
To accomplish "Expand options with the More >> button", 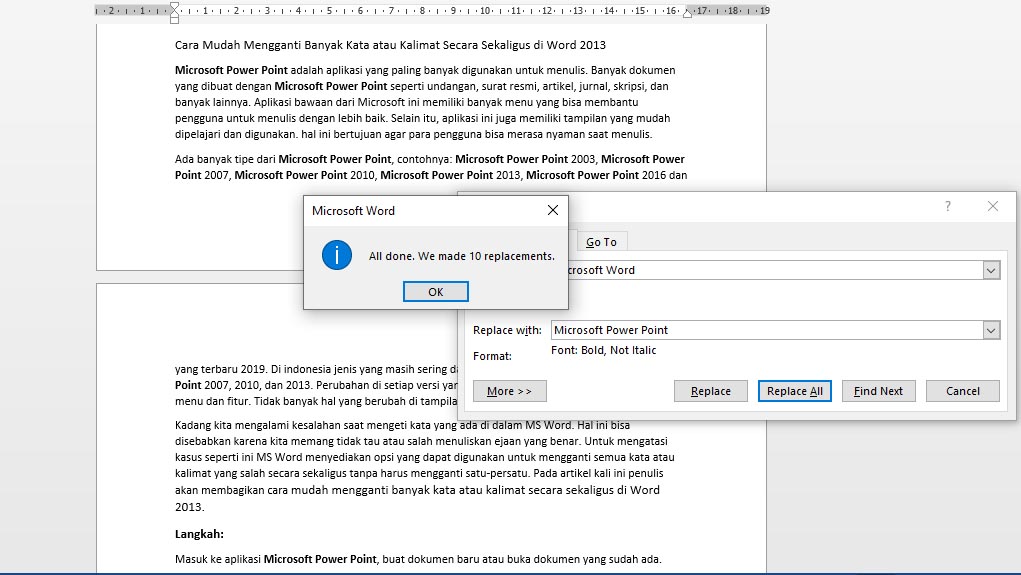I will (510, 391).
